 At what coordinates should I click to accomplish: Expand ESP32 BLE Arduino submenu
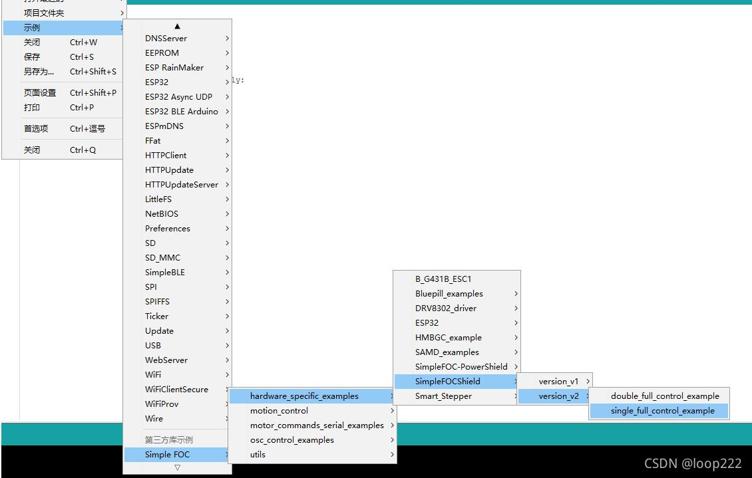[177, 111]
